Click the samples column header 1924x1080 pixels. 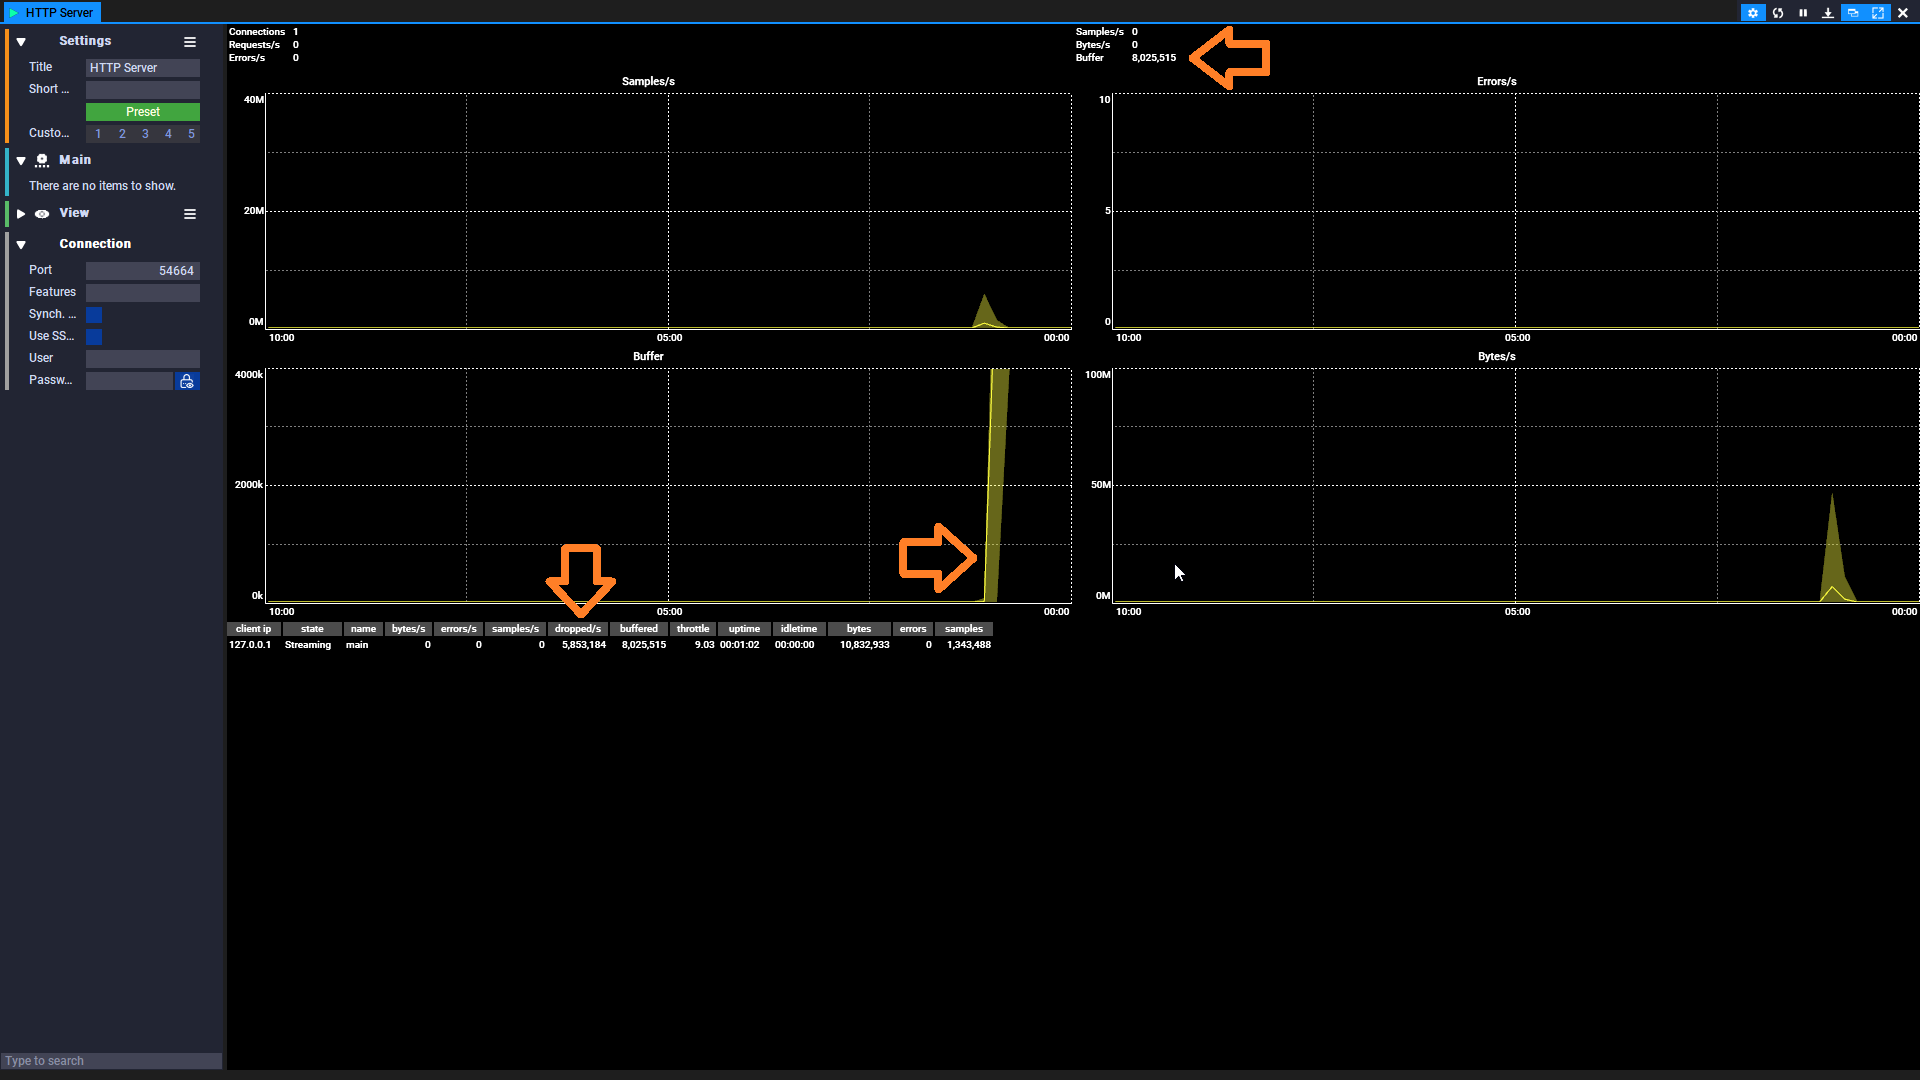click(x=965, y=630)
